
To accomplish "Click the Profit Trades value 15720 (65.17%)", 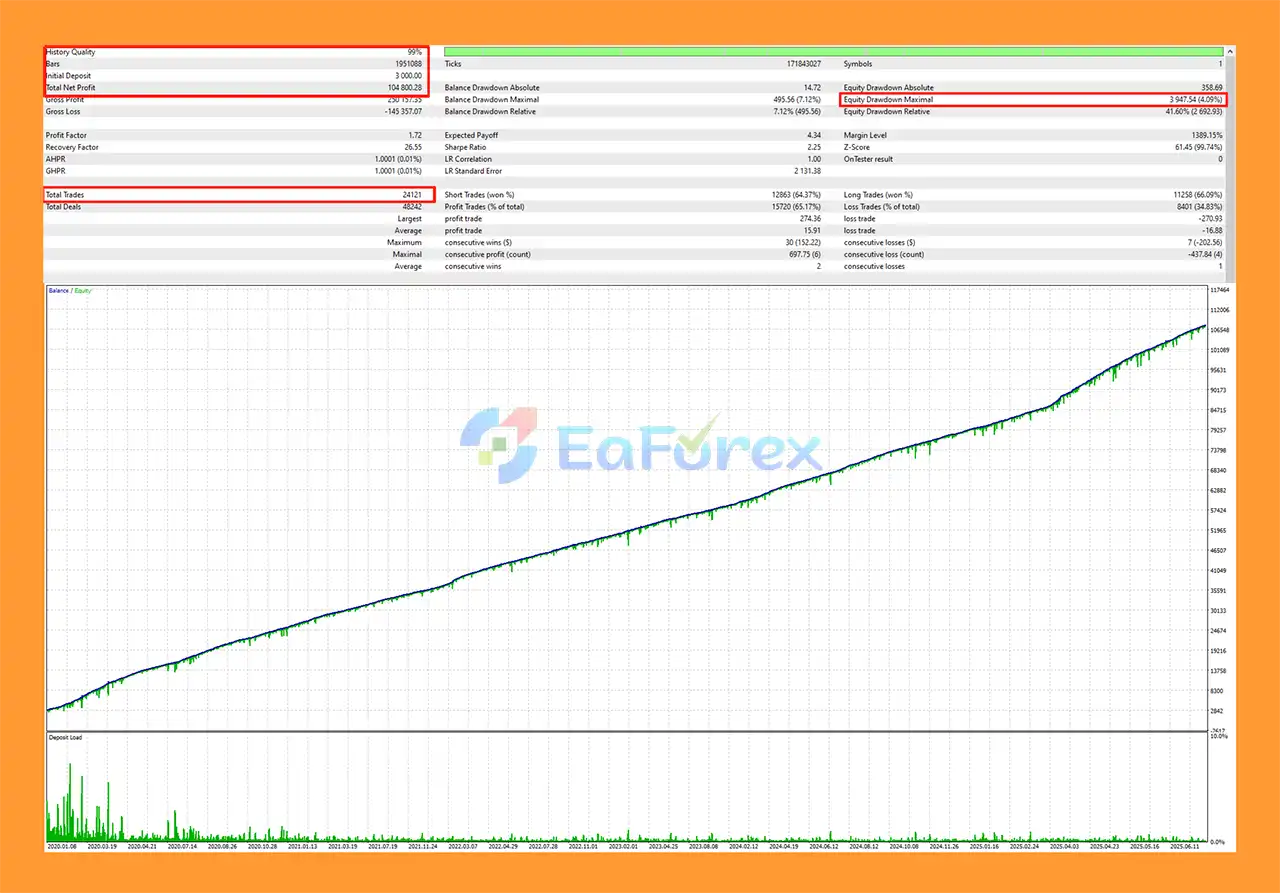I will tap(794, 207).
